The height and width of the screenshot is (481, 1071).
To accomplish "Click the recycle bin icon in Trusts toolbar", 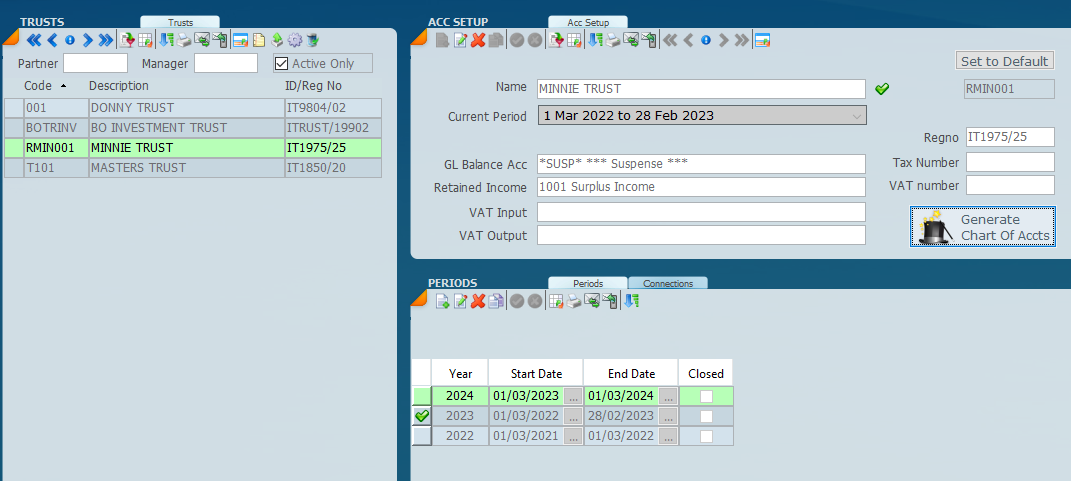I will coord(312,40).
